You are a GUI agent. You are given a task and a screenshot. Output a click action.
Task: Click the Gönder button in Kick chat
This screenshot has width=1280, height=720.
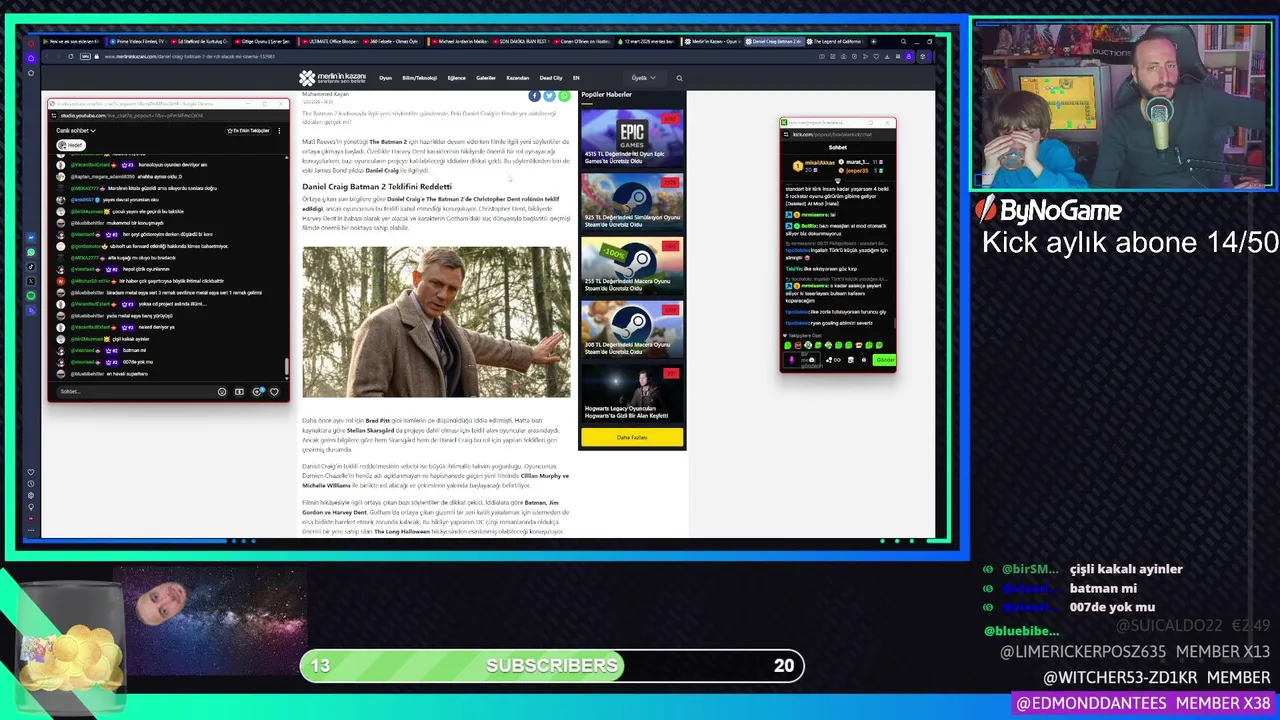[x=884, y=360]
